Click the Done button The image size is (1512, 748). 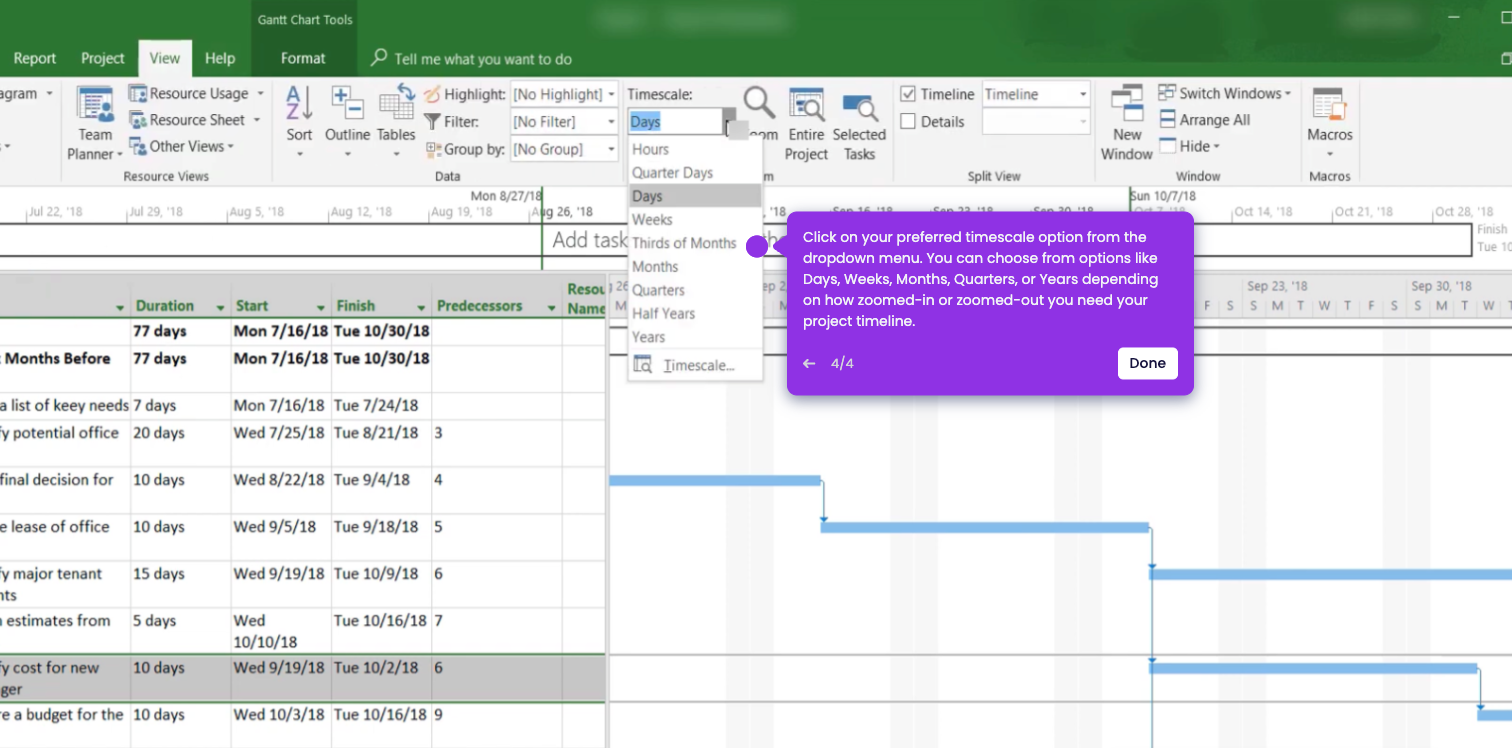[x=1147, y=364]
